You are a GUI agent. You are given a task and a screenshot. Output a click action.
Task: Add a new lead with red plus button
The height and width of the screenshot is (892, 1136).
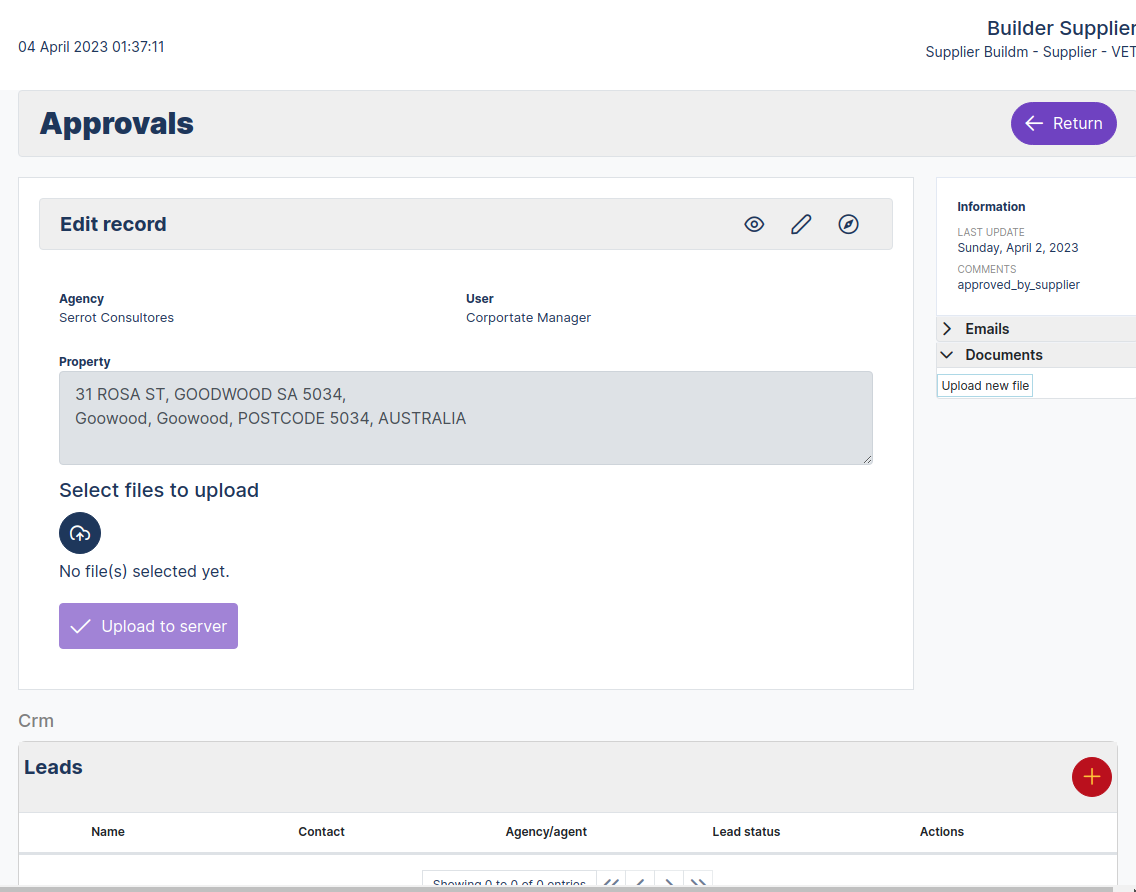(1091, 777)
